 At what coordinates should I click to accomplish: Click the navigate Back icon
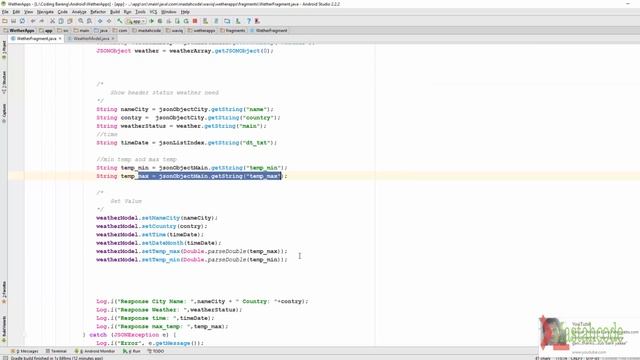[100, 21]
